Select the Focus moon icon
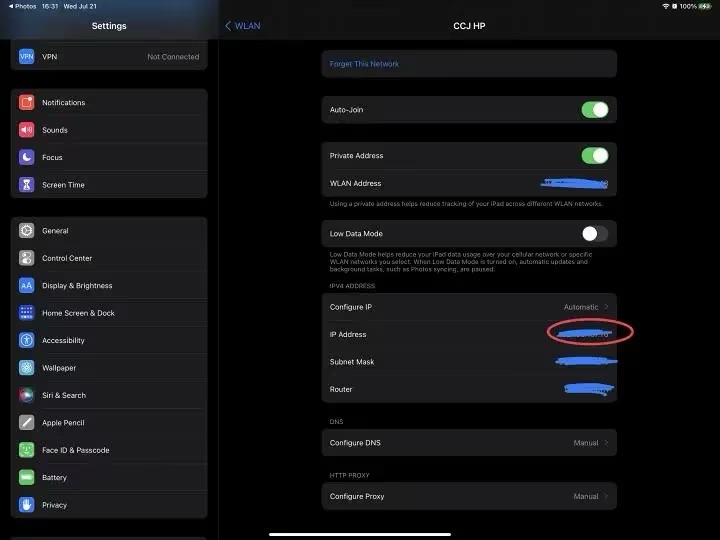 pyautogui.click(x=26, y=157)
